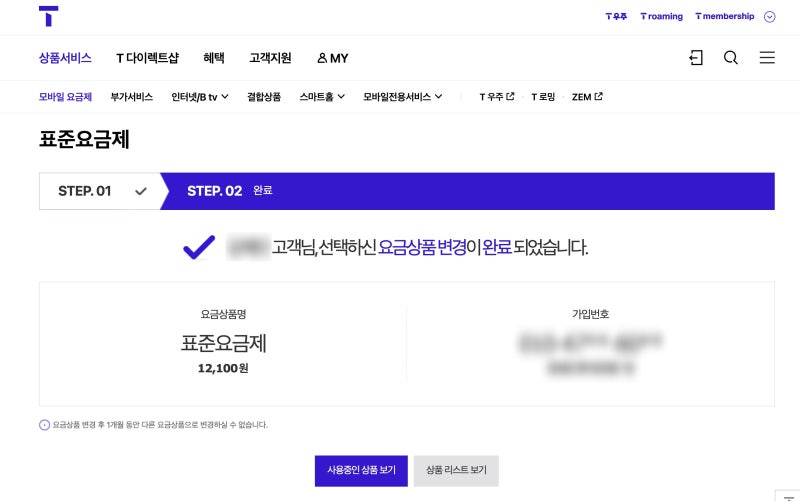Select the 고객지원 main menu
This screenshot has width=800, height=501.
(x=270, y=58)
